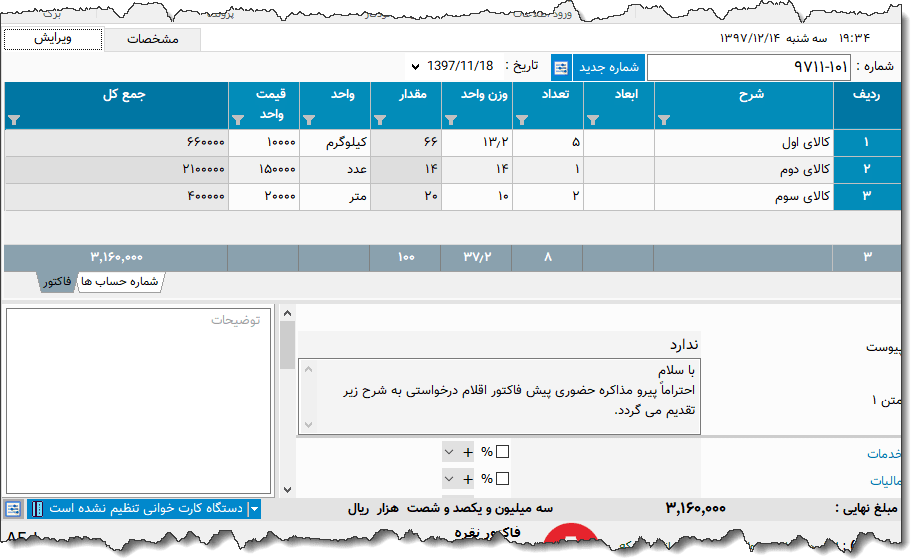Click the card reader device icon

coord(37,509)
